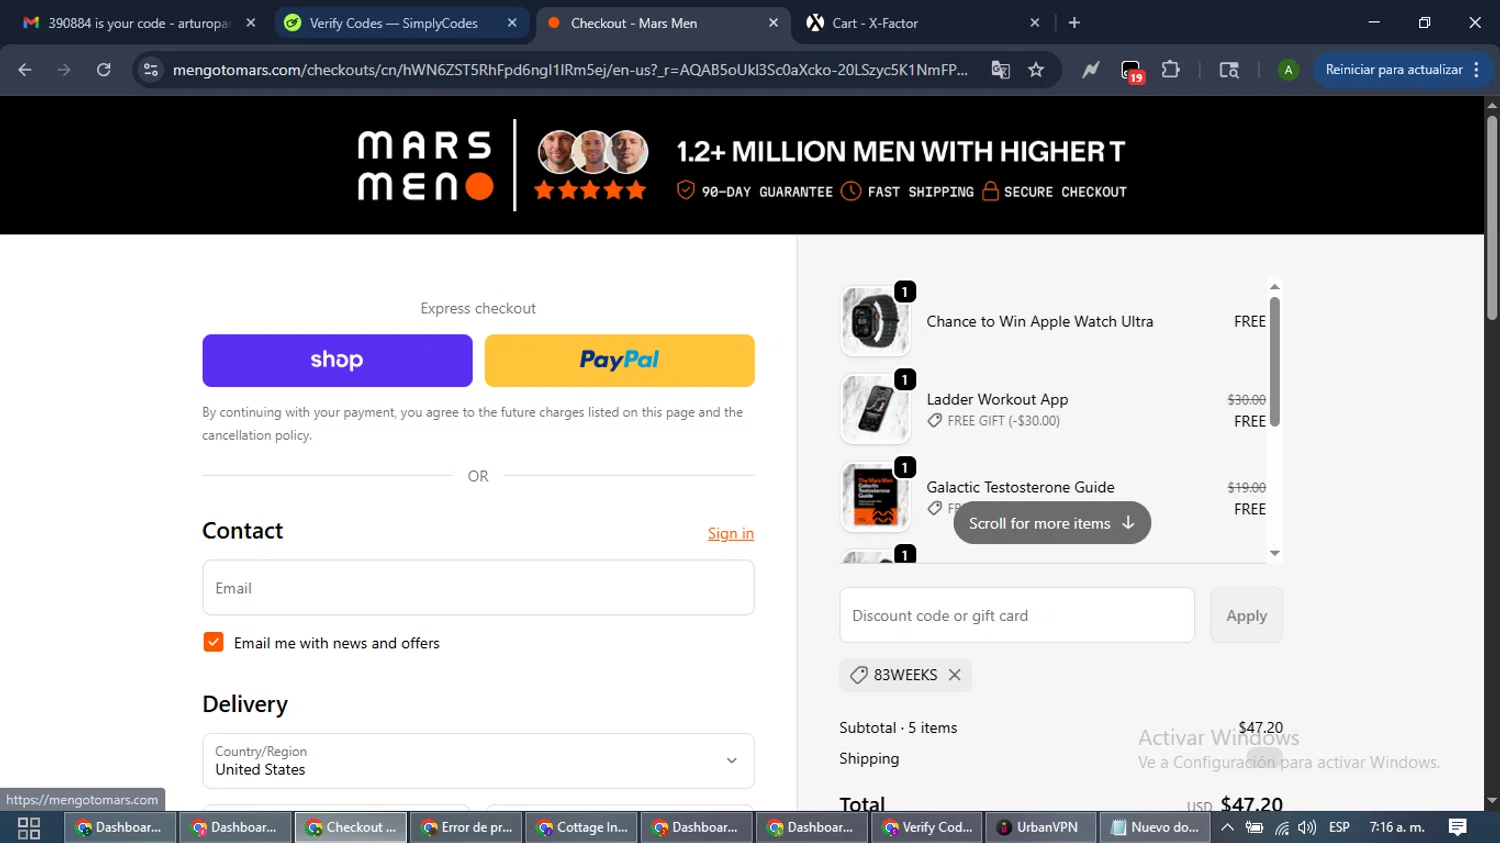Click the leaf-shaped extension icon in toolbar
The width and height of the screenshot is (1500, 843).
[x=1090, y=70]
